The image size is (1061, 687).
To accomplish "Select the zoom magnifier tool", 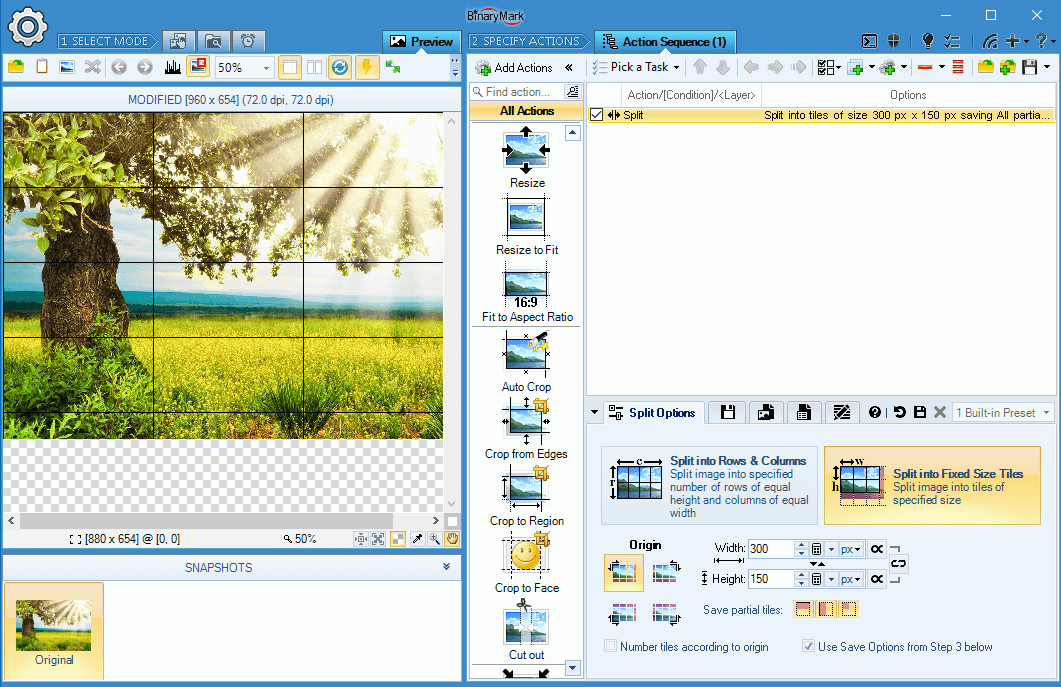I will [x=433, y=538].
